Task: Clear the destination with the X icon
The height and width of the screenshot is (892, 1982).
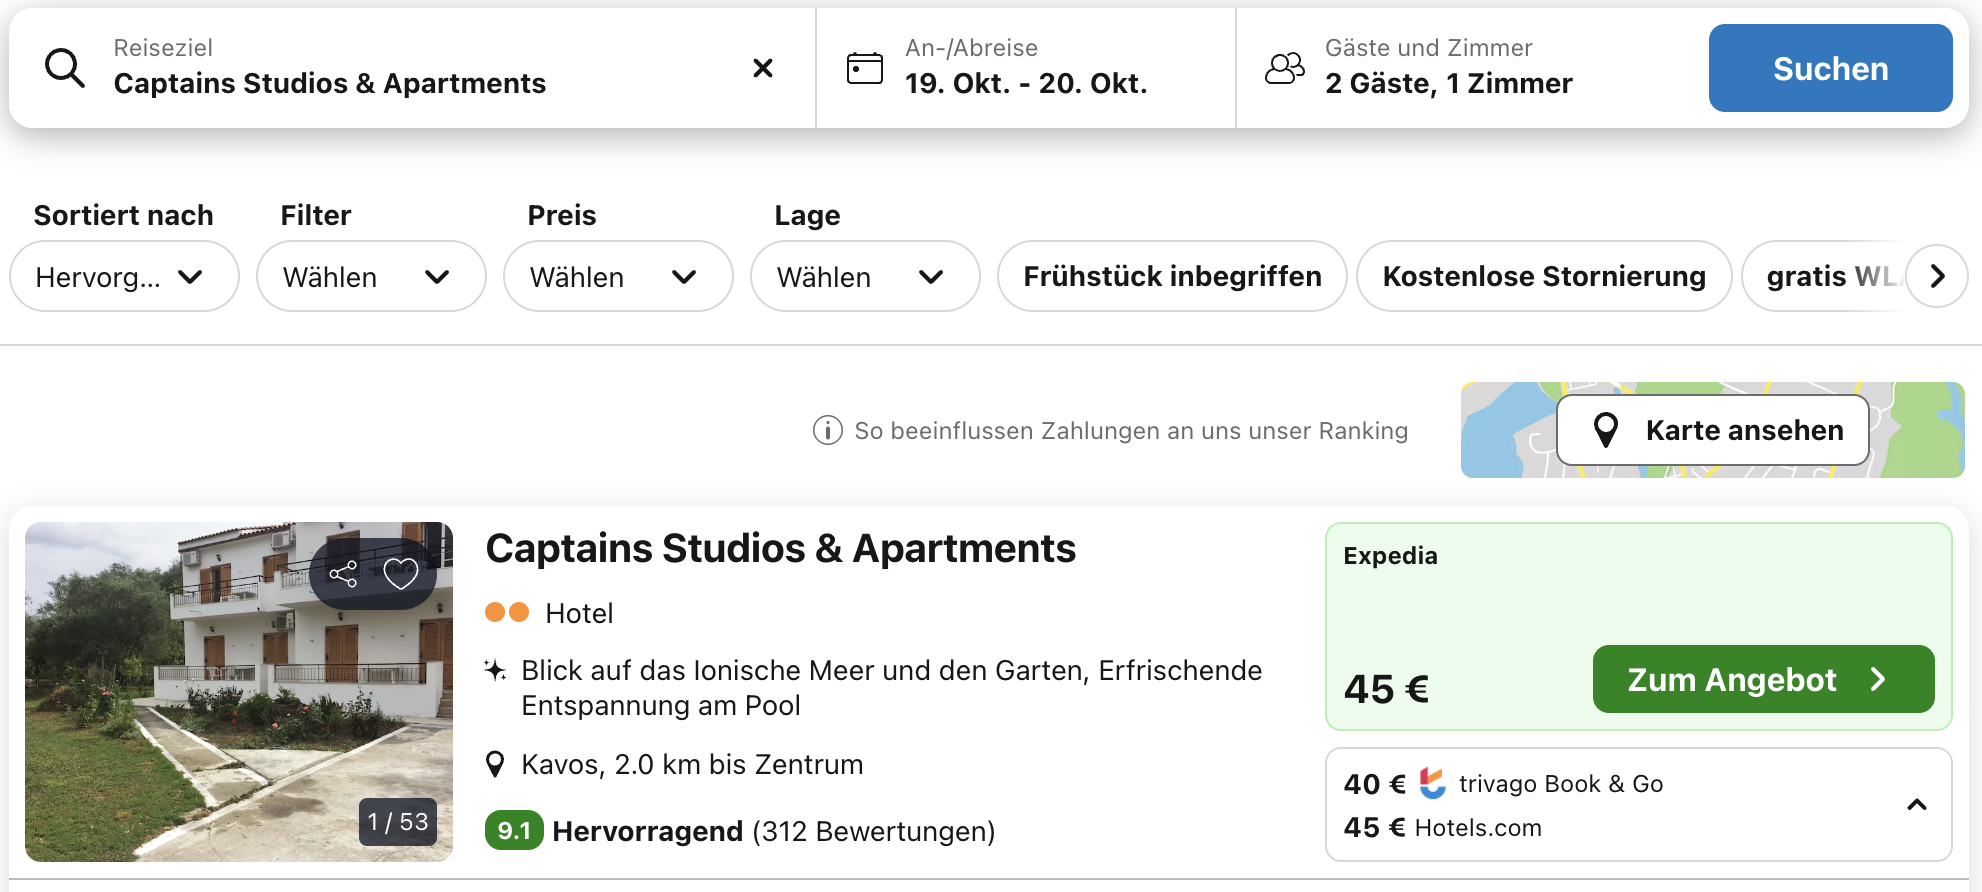Action: click(763, 68)
